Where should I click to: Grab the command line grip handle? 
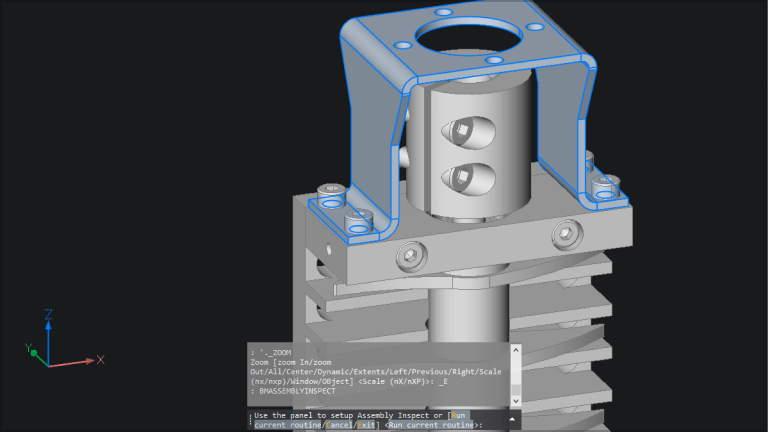(250, 420)
